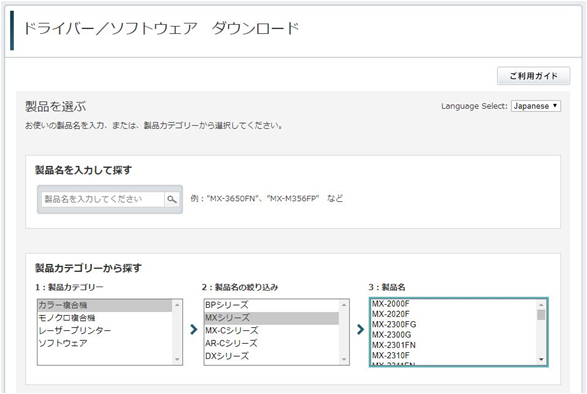The image size is (587, 394).
Task: Click up arrow of product category scrollbar
Action: pyautogui.click(x=177, y=305)
